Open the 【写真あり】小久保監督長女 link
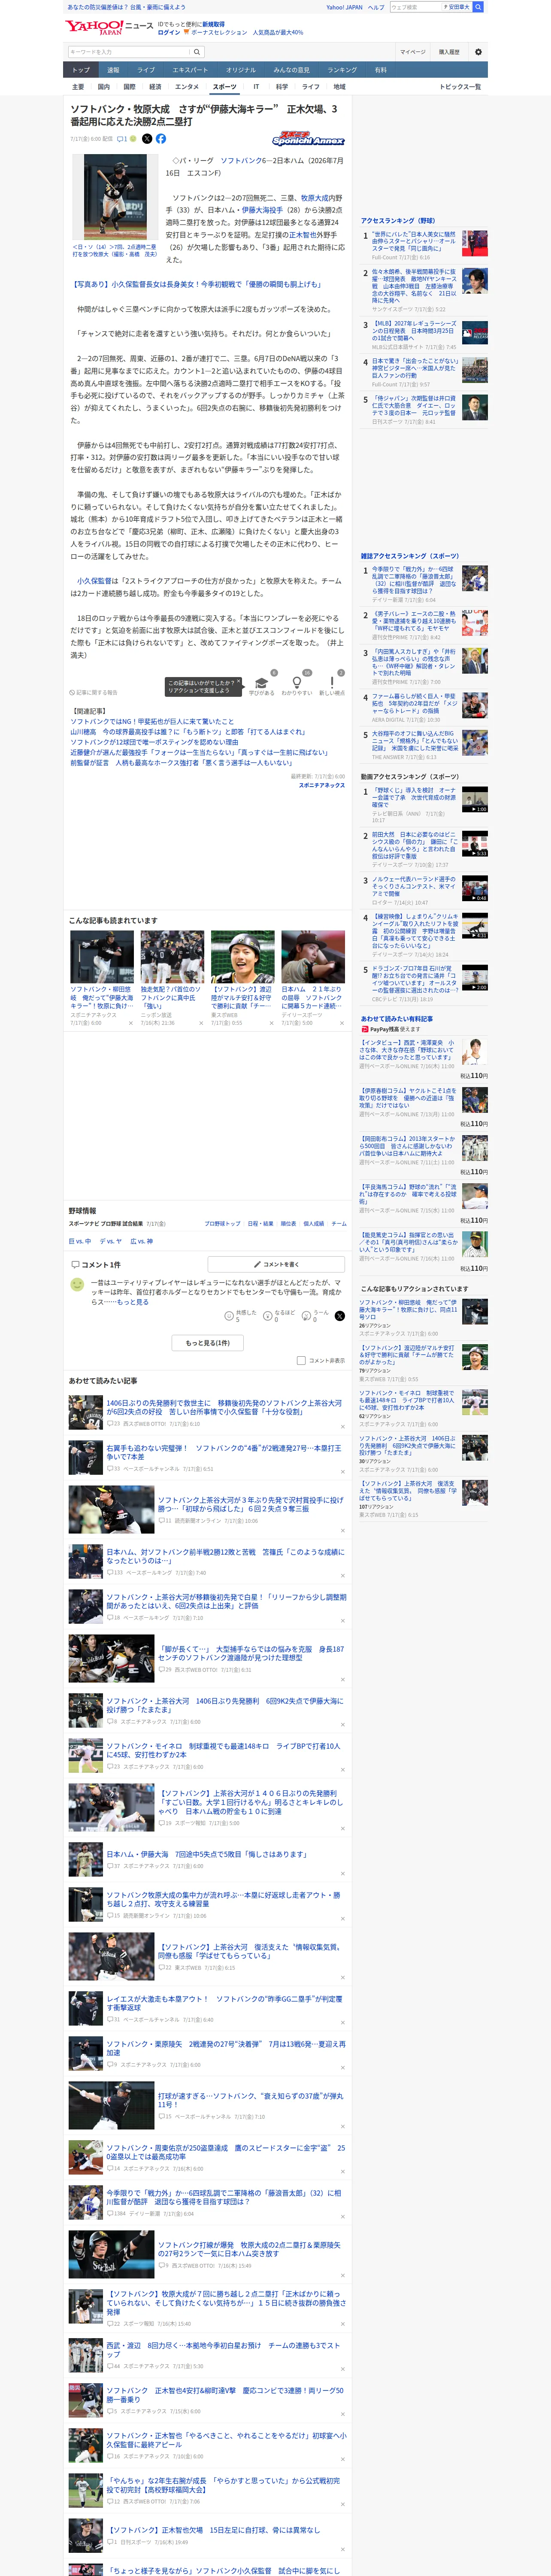 [196, 284]
